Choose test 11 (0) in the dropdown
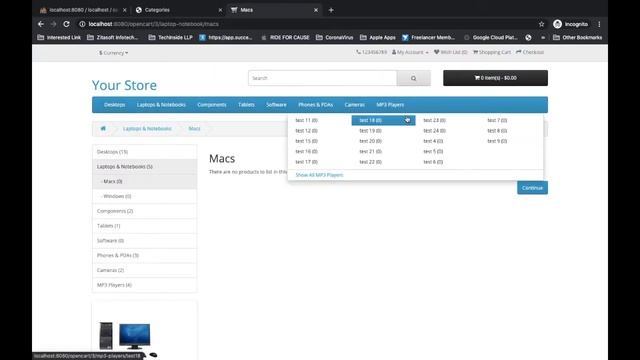 tap(307, 120)
